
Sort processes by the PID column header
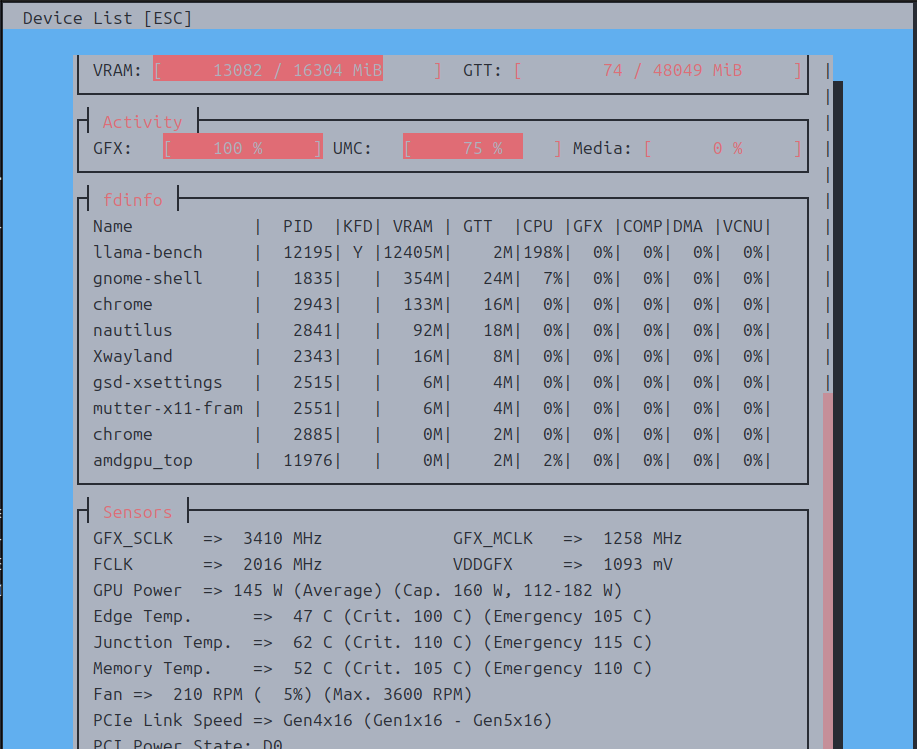[x=297, y=226]
